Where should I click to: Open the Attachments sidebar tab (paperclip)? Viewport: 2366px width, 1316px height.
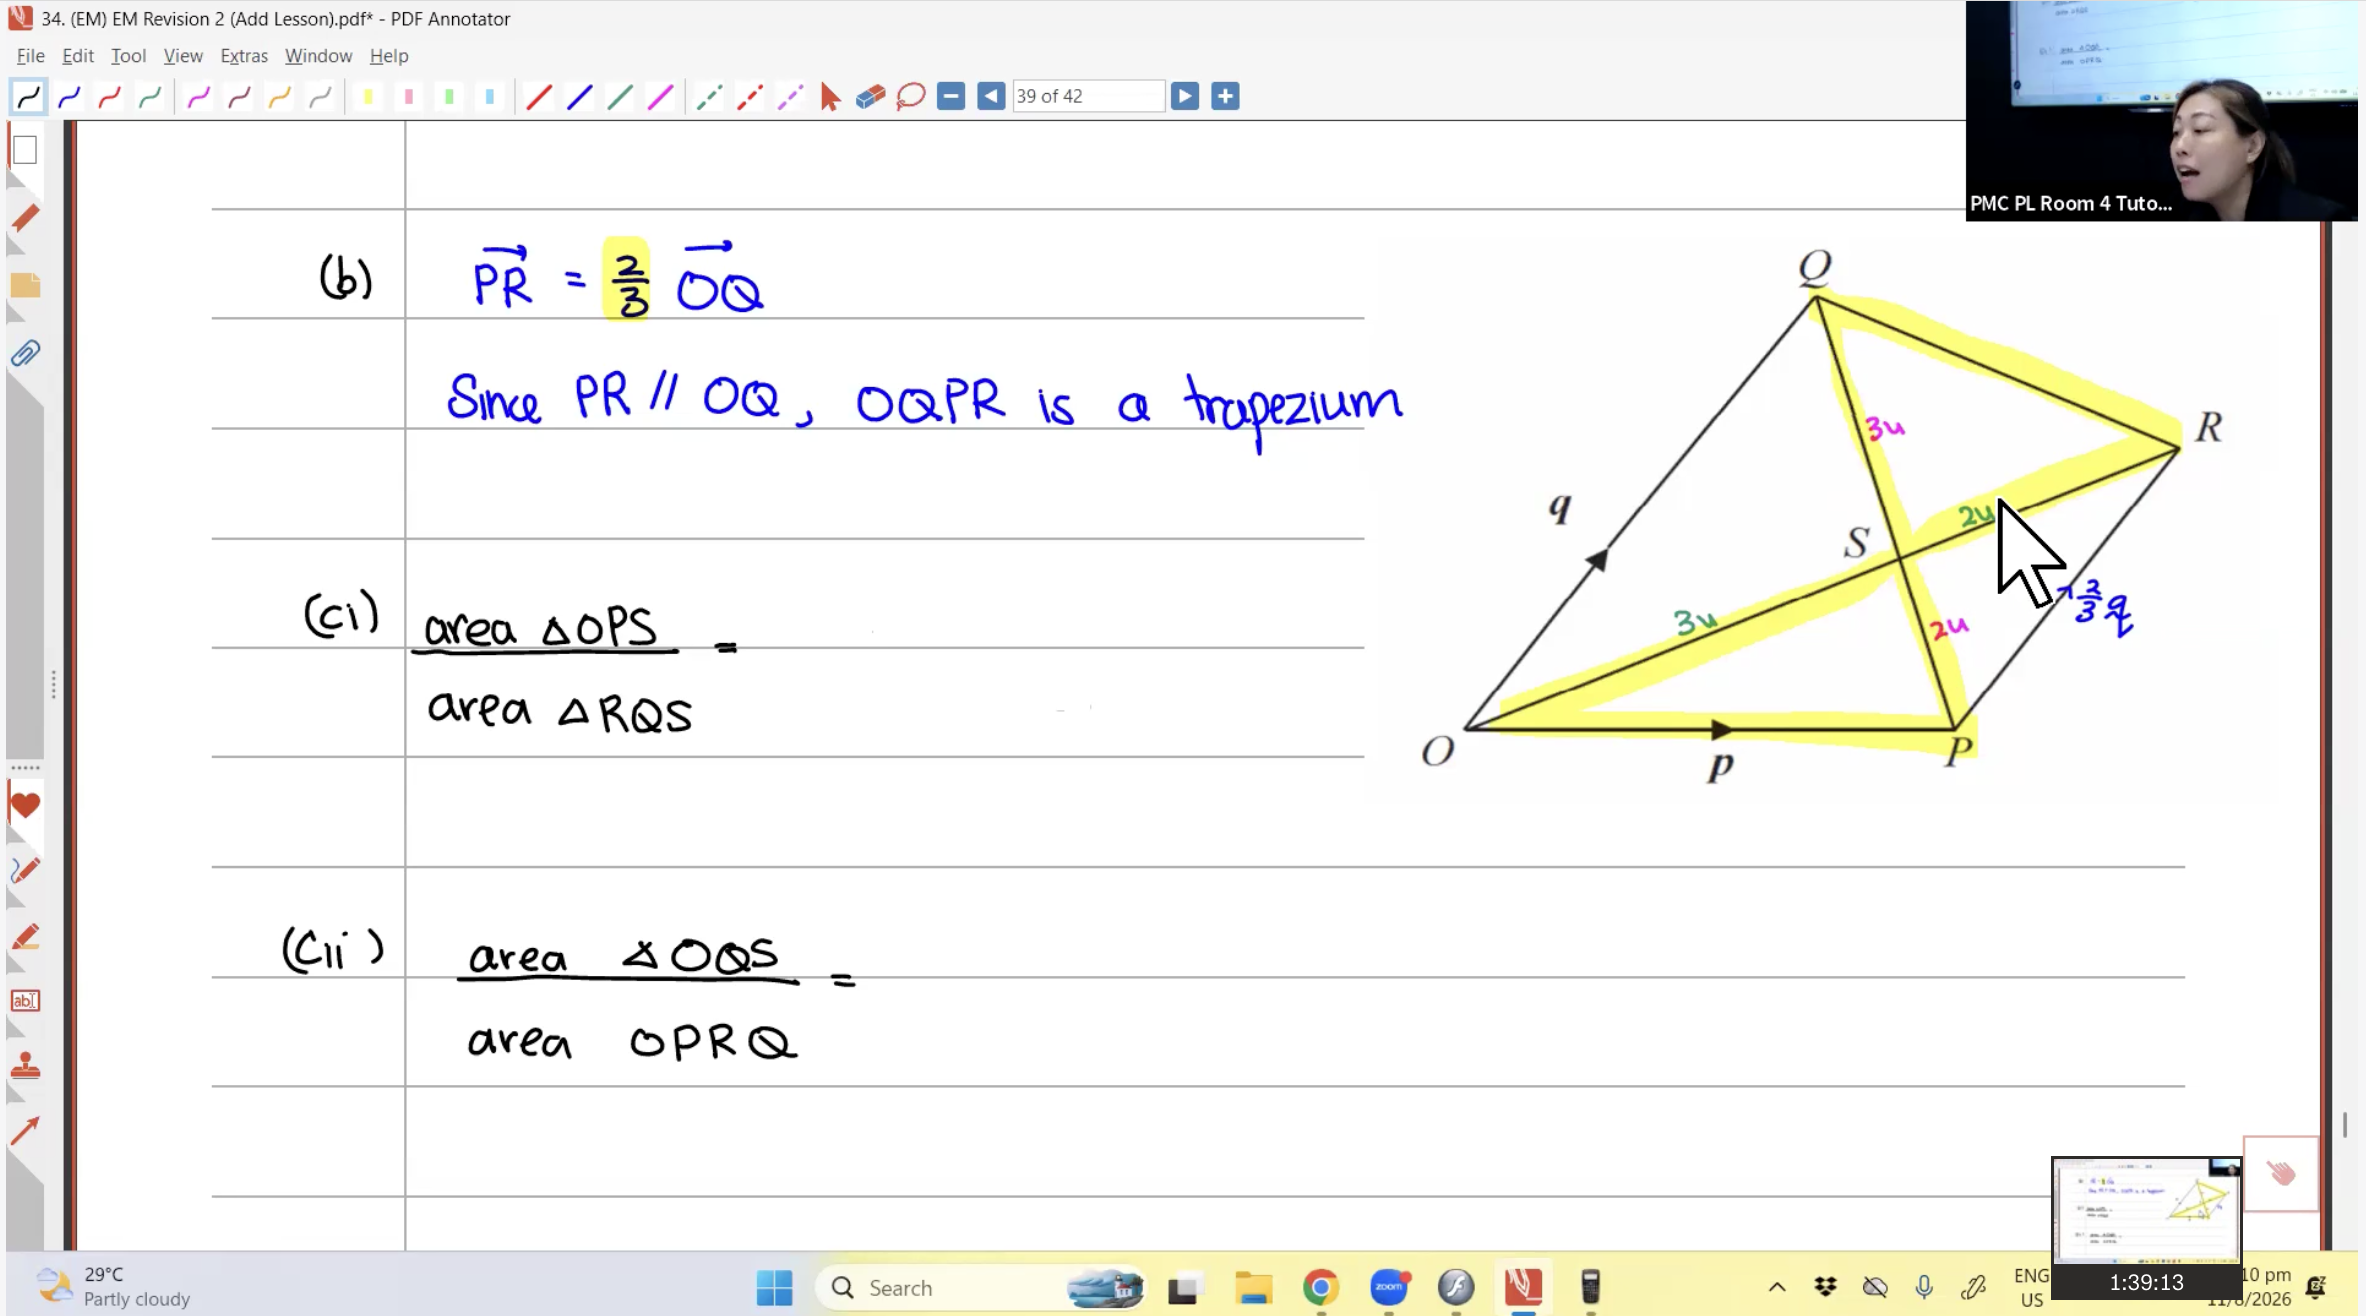(25, 354)
